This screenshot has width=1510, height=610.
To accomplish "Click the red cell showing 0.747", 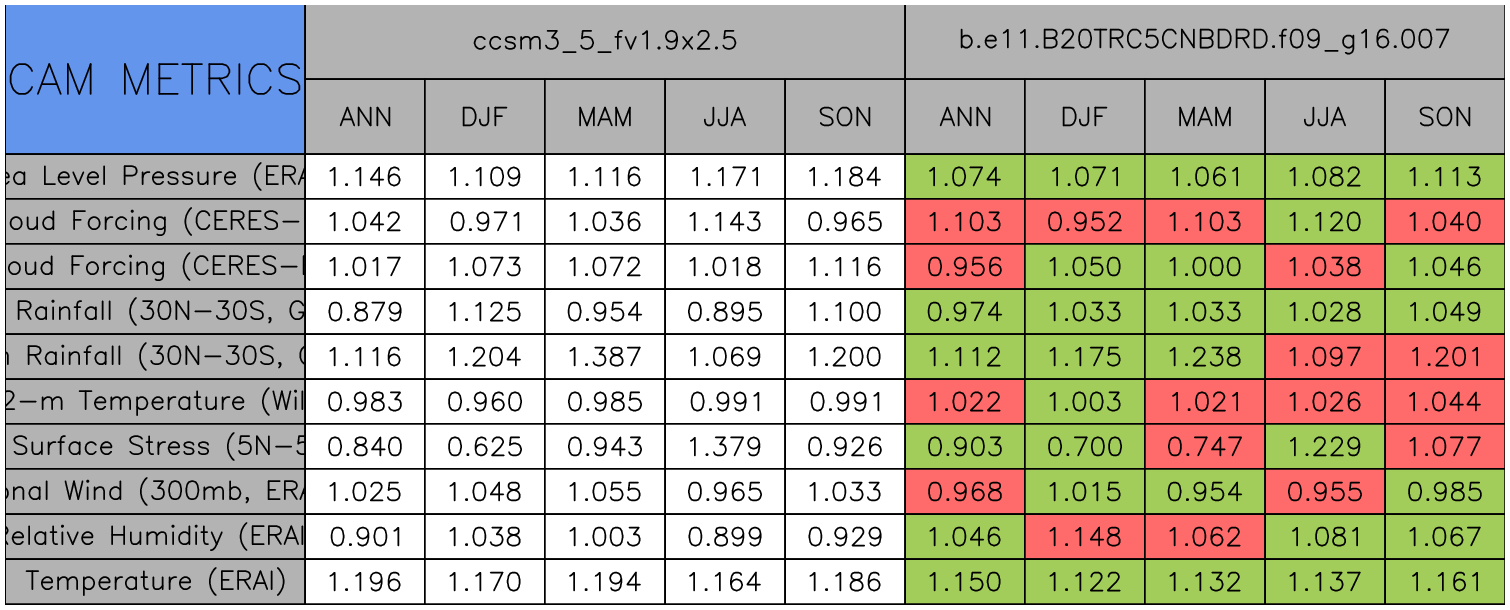I will tap(1204, 447).
